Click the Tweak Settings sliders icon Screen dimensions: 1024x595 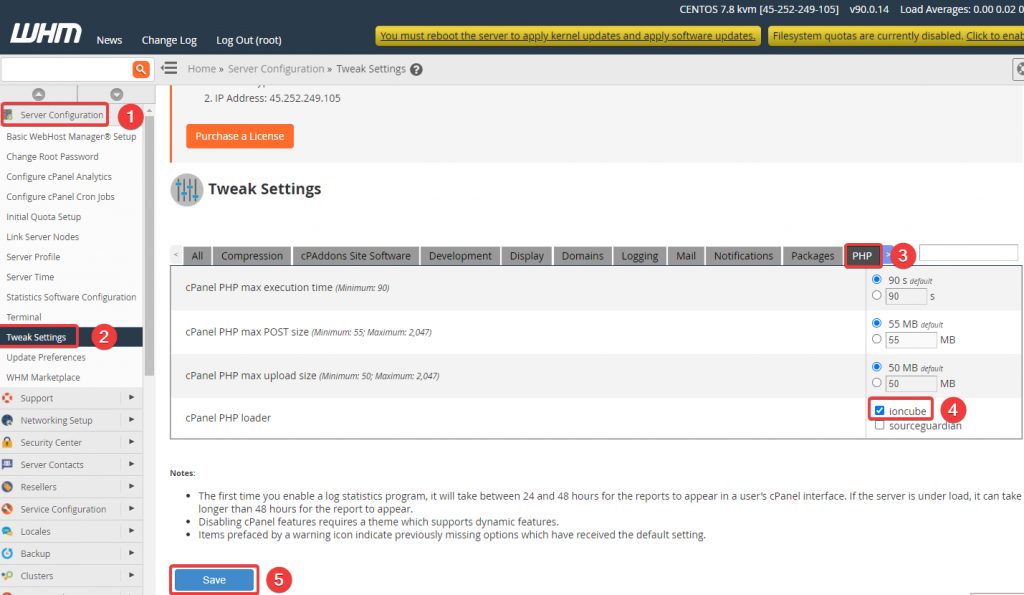tap(187, 190)
